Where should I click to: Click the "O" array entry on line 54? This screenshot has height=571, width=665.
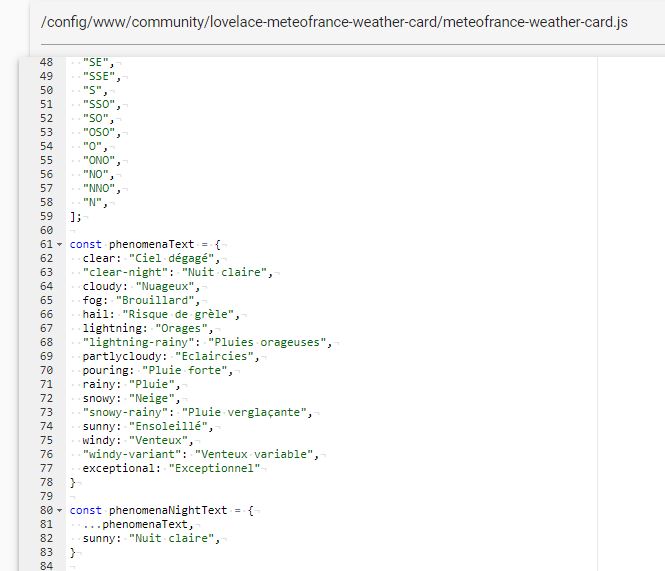tap(92, 146)
